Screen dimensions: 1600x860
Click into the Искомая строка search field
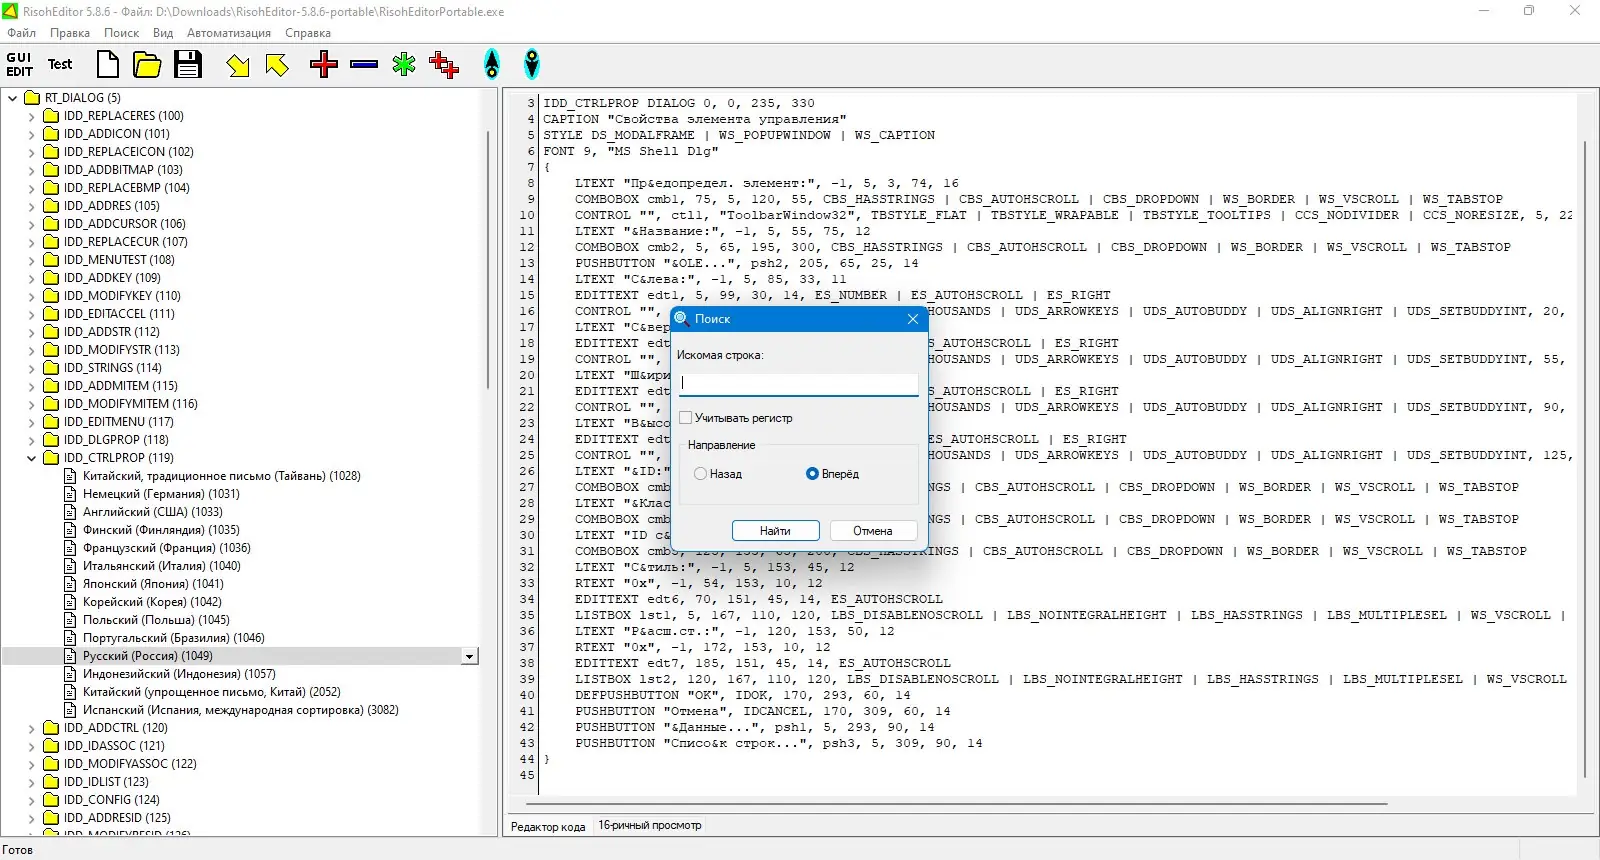798,383
